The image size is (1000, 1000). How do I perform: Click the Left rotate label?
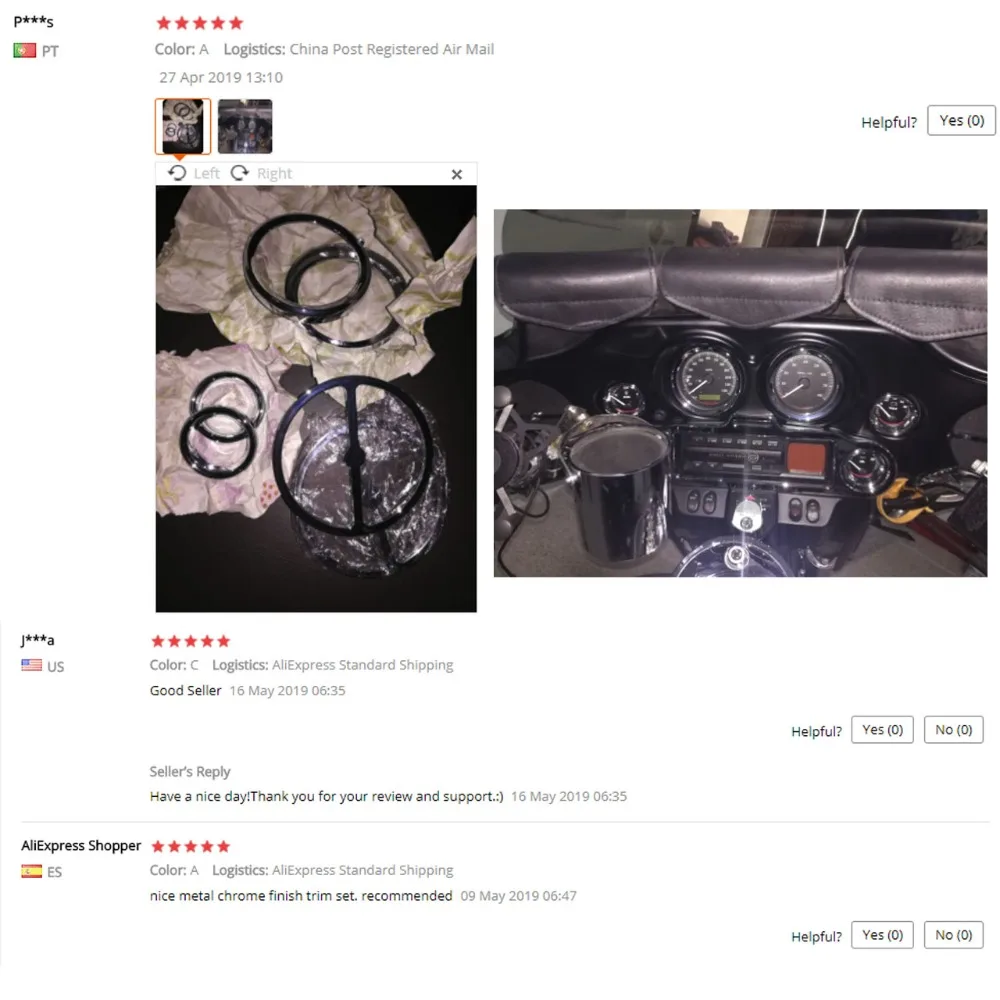pos(206,173)
